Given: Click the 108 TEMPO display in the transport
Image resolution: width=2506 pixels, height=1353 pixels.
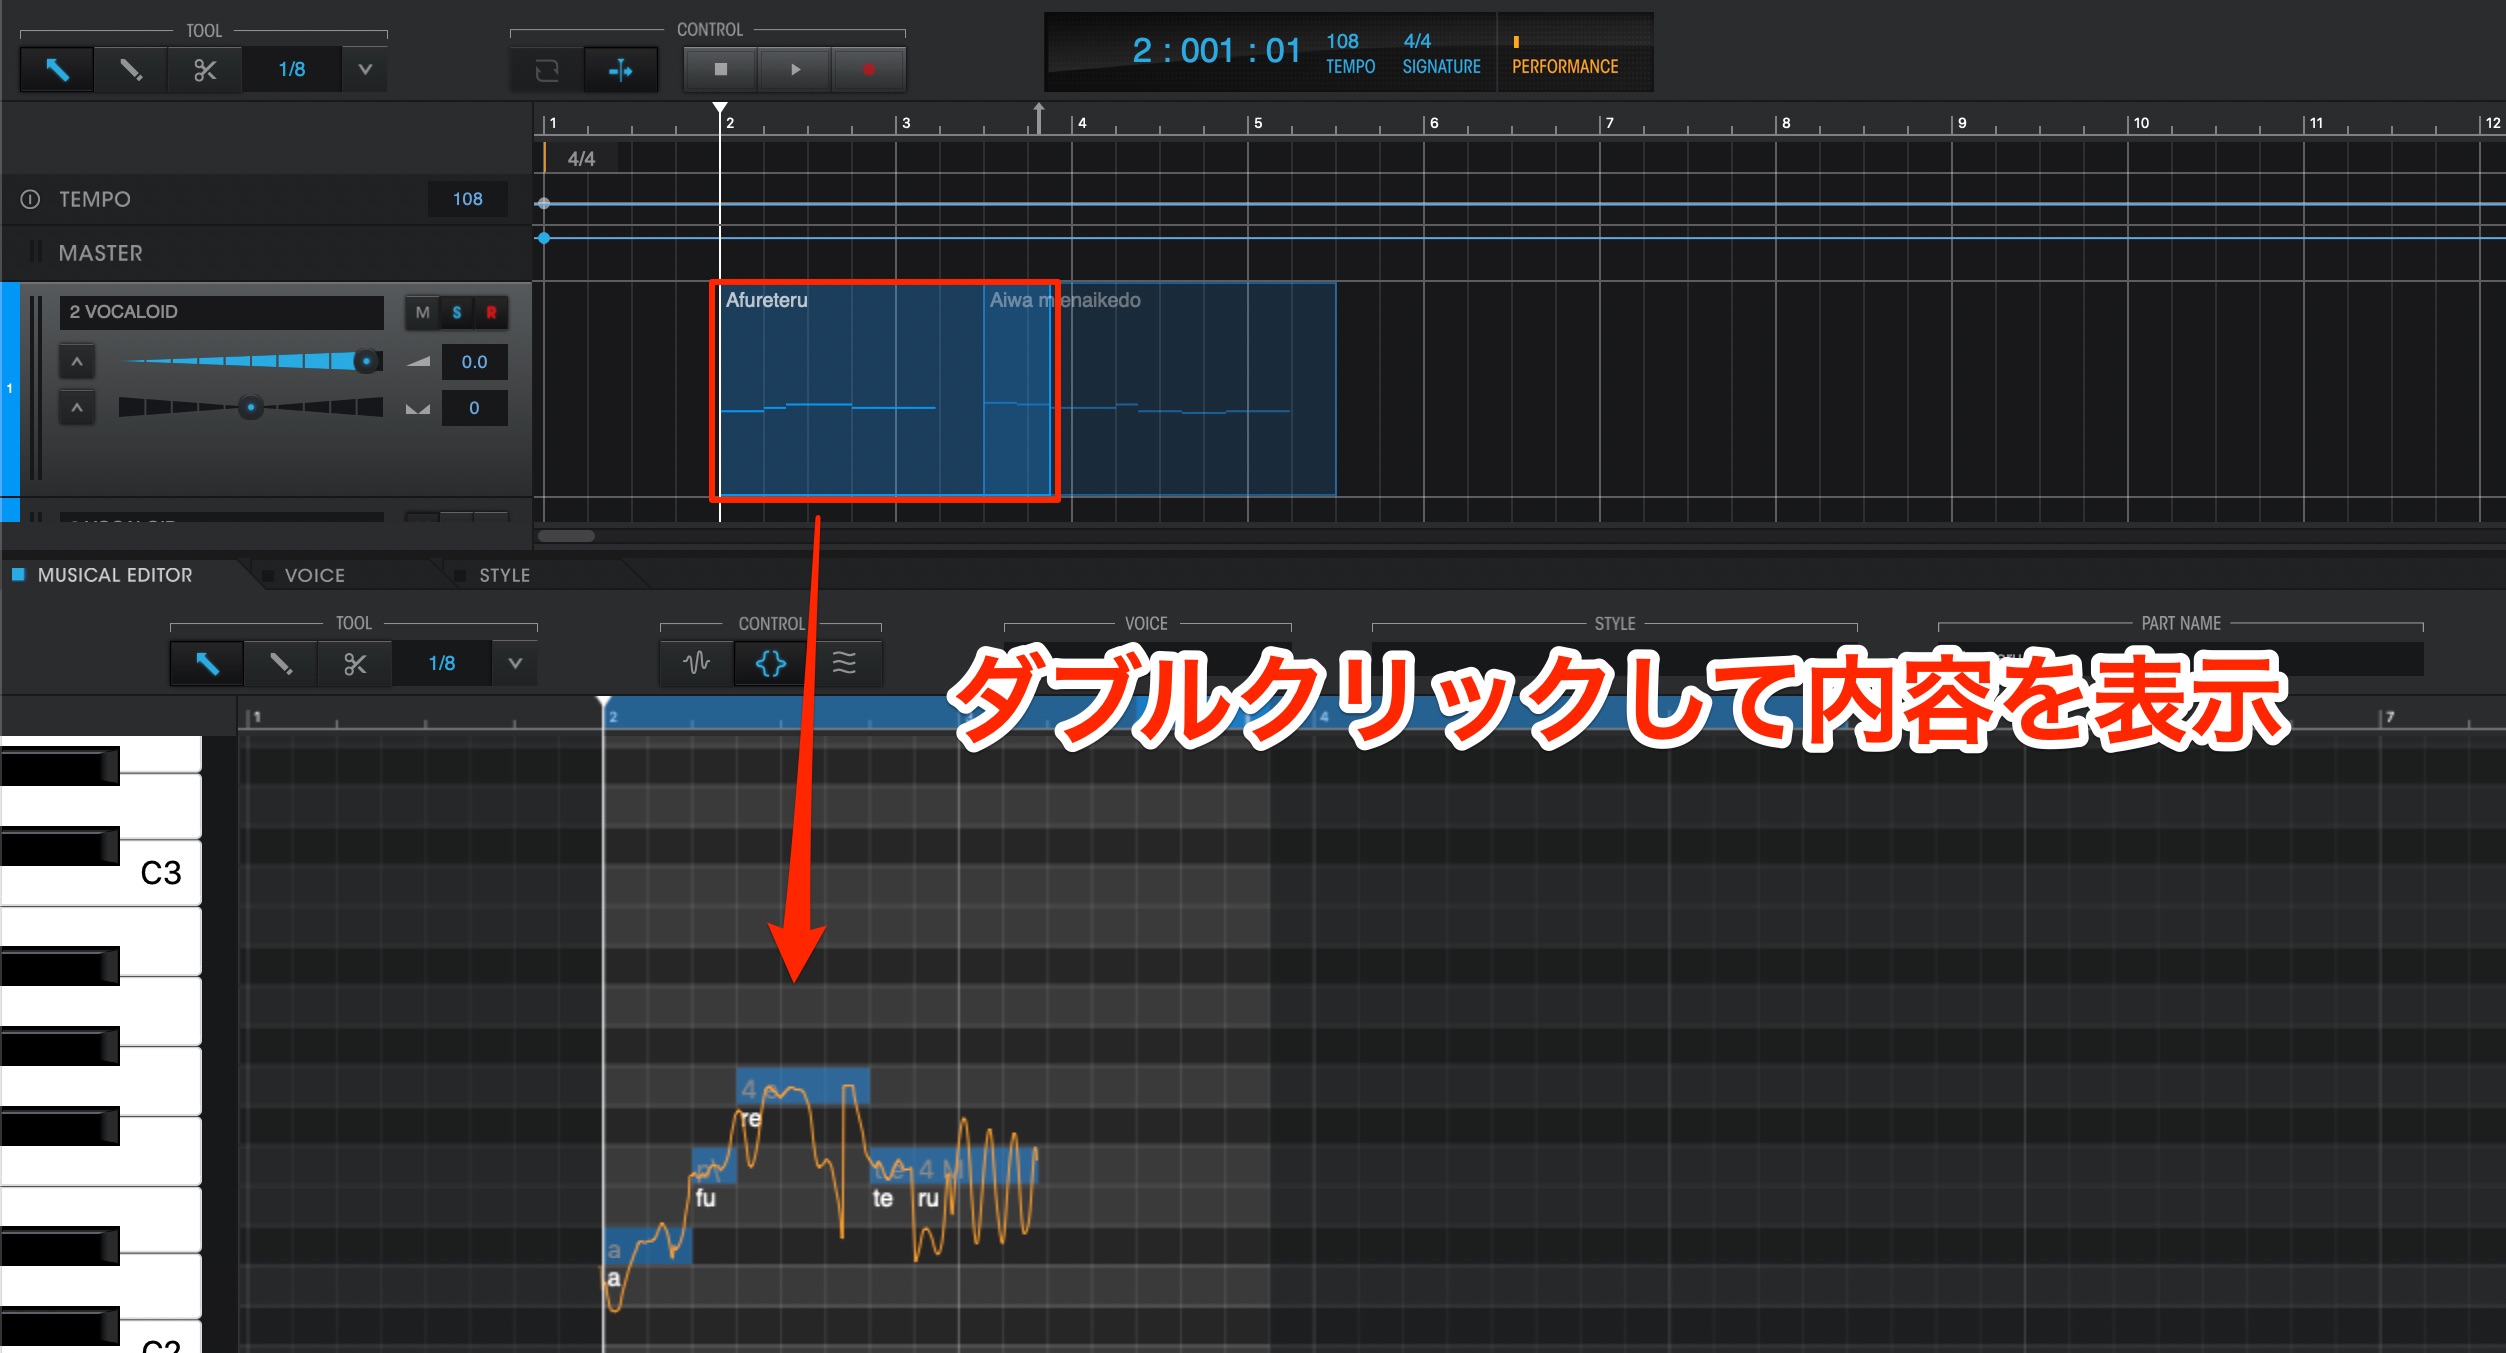Looking at the screenshot, I should click(1350, 53).
